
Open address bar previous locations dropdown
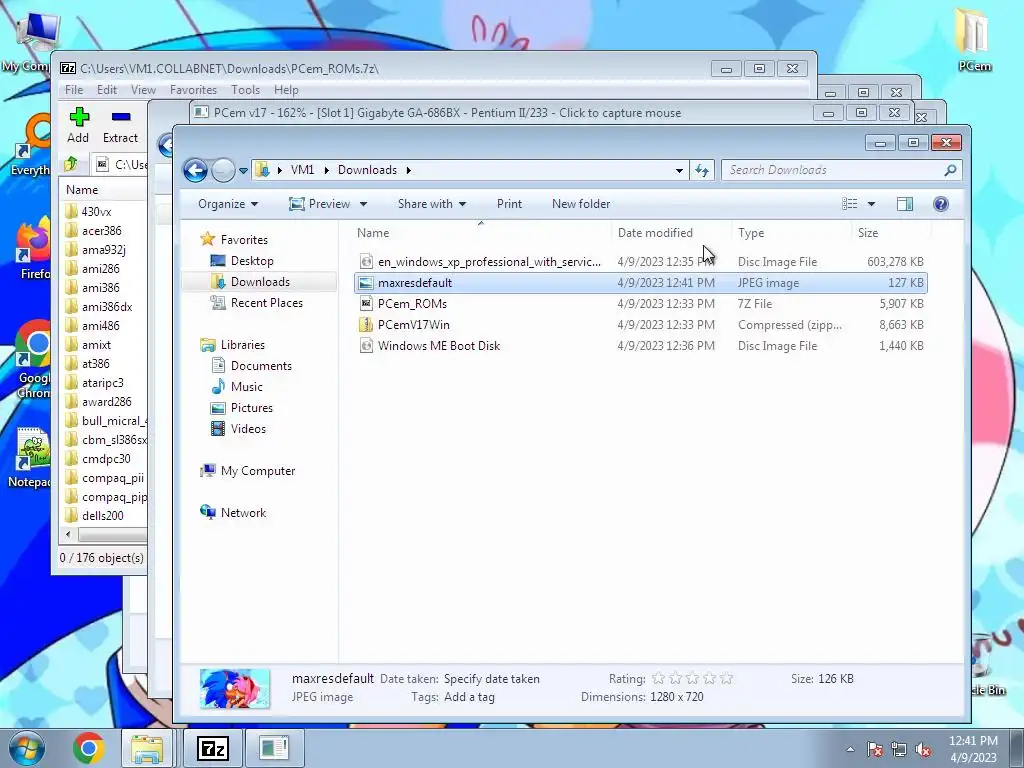coord(679,170)
